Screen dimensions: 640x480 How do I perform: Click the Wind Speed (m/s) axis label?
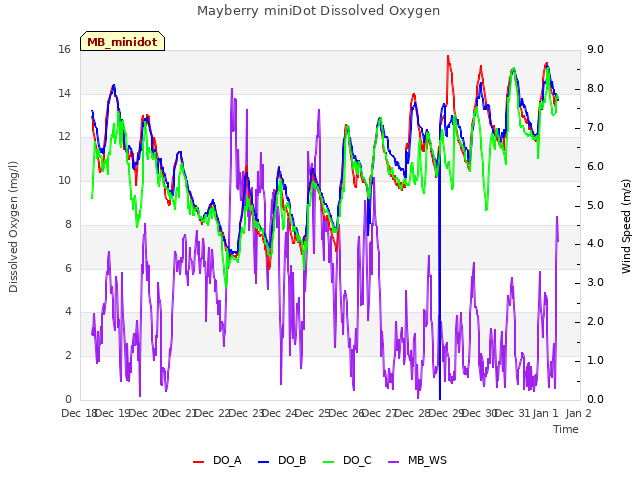626,226
